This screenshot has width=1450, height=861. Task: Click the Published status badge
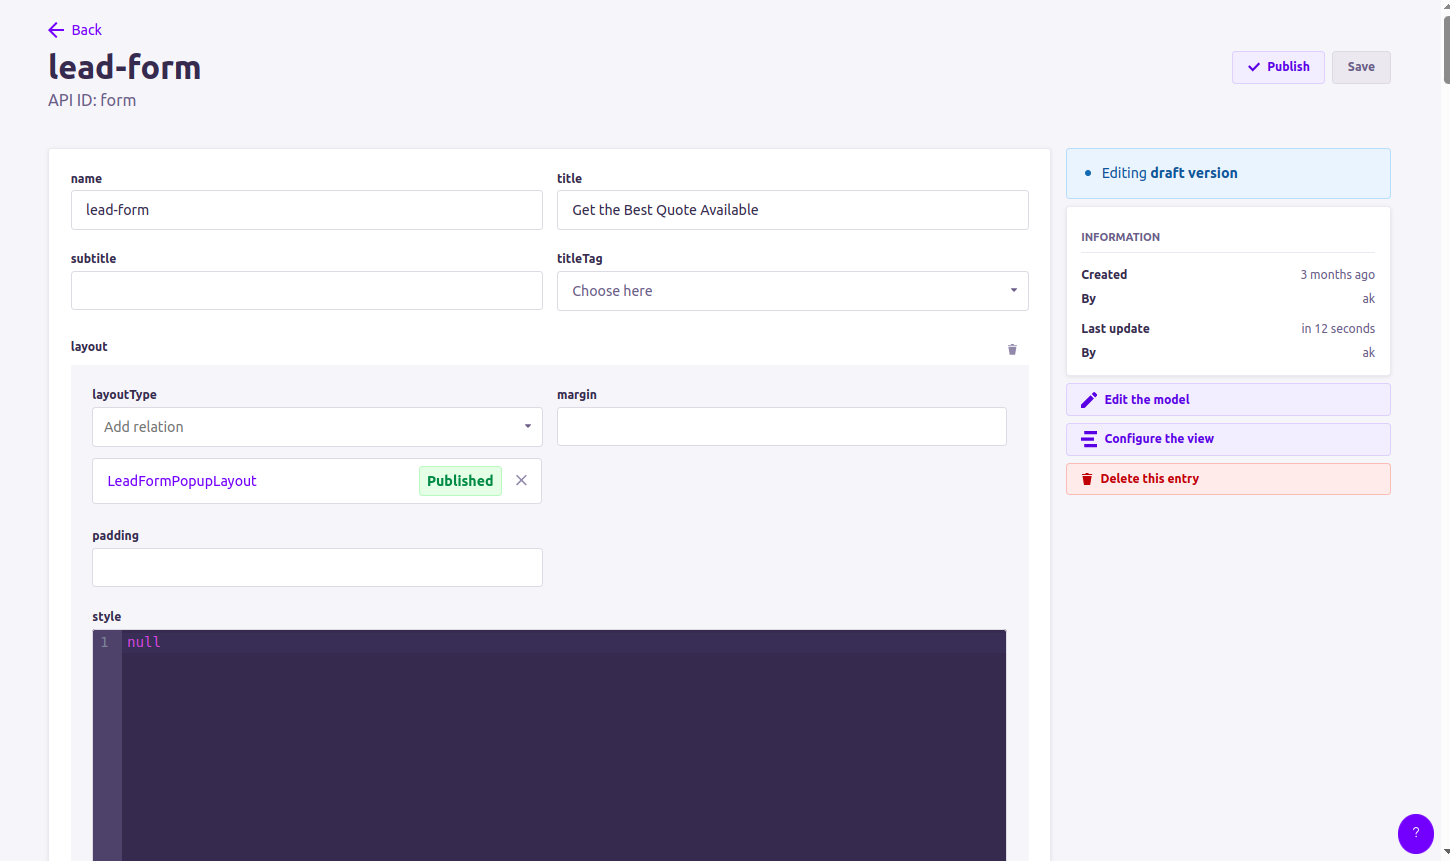click(x=460, y=481)
